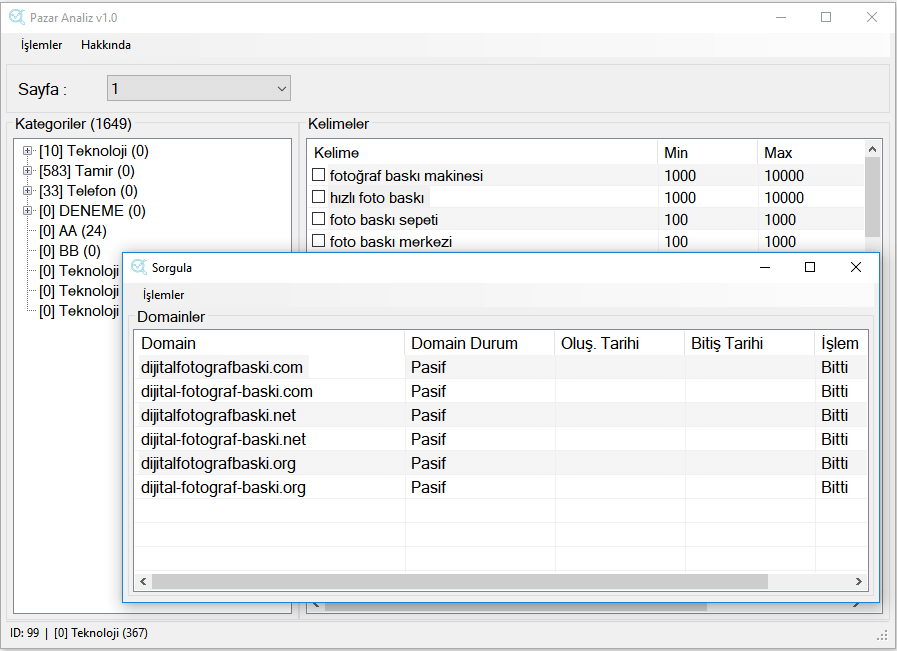This screenshot has width=897, height=651.
Task: Select the dijitalfotografbaski.com row
Action: pyautogui.click(x=501, y=367)
